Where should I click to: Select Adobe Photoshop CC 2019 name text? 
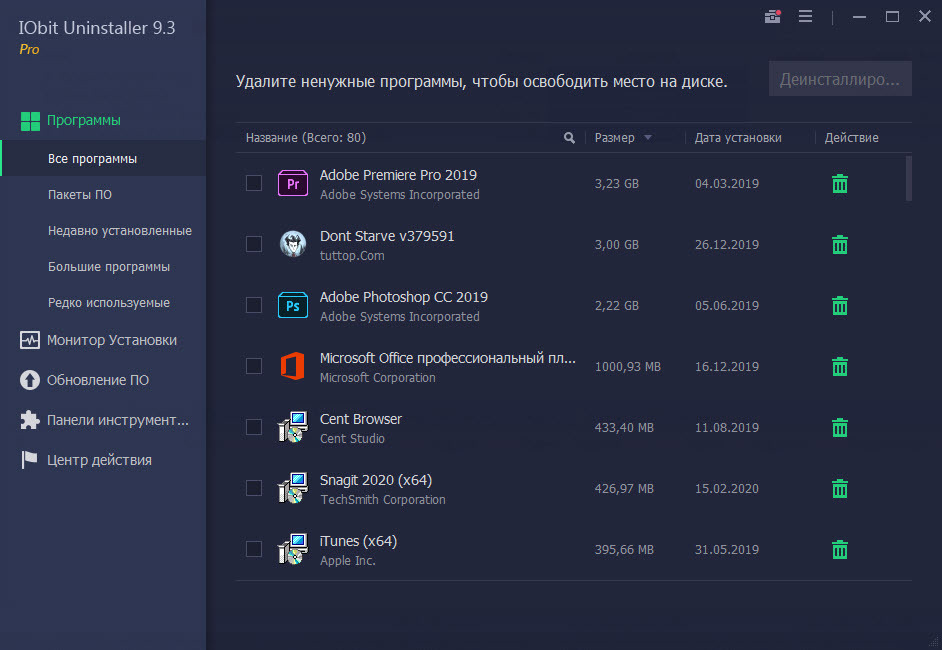(404, 297)
